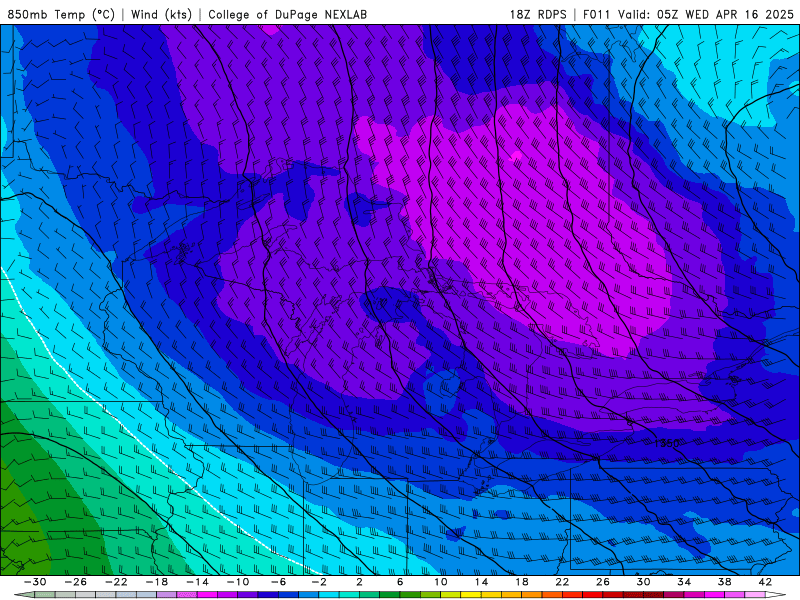Click the "-6" color scale label
This screenshot has height=600, width=800.
[279, 582]
